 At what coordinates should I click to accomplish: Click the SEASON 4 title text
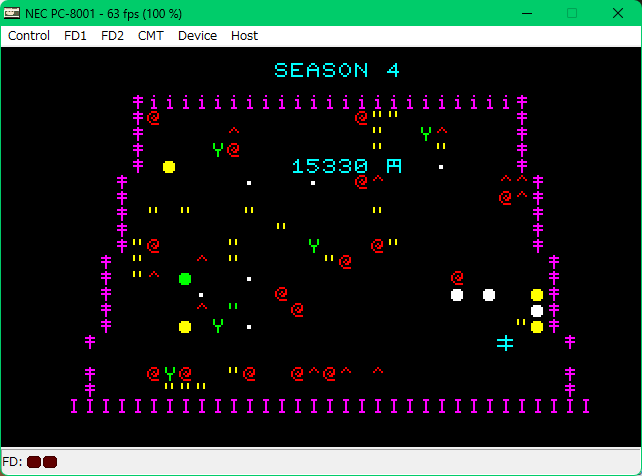[337, 70]
